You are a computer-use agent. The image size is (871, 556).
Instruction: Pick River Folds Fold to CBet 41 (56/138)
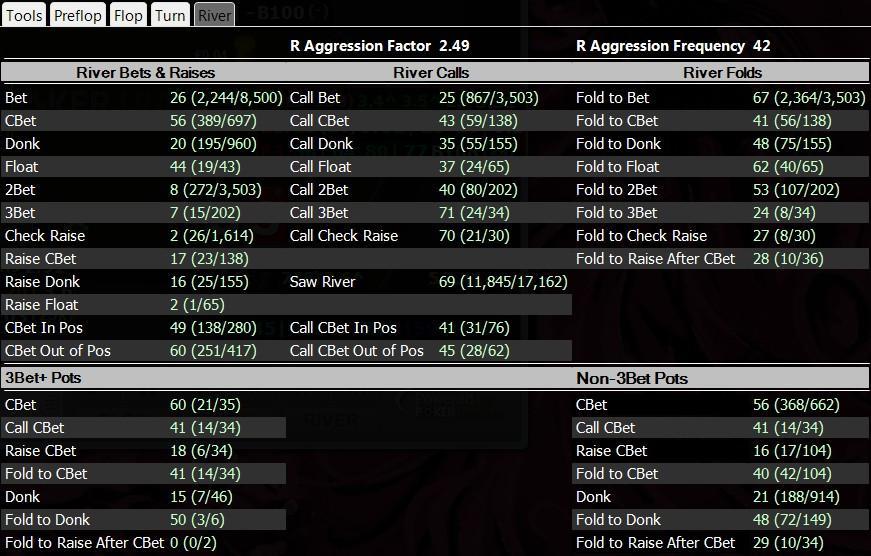[x=792, y=121]
